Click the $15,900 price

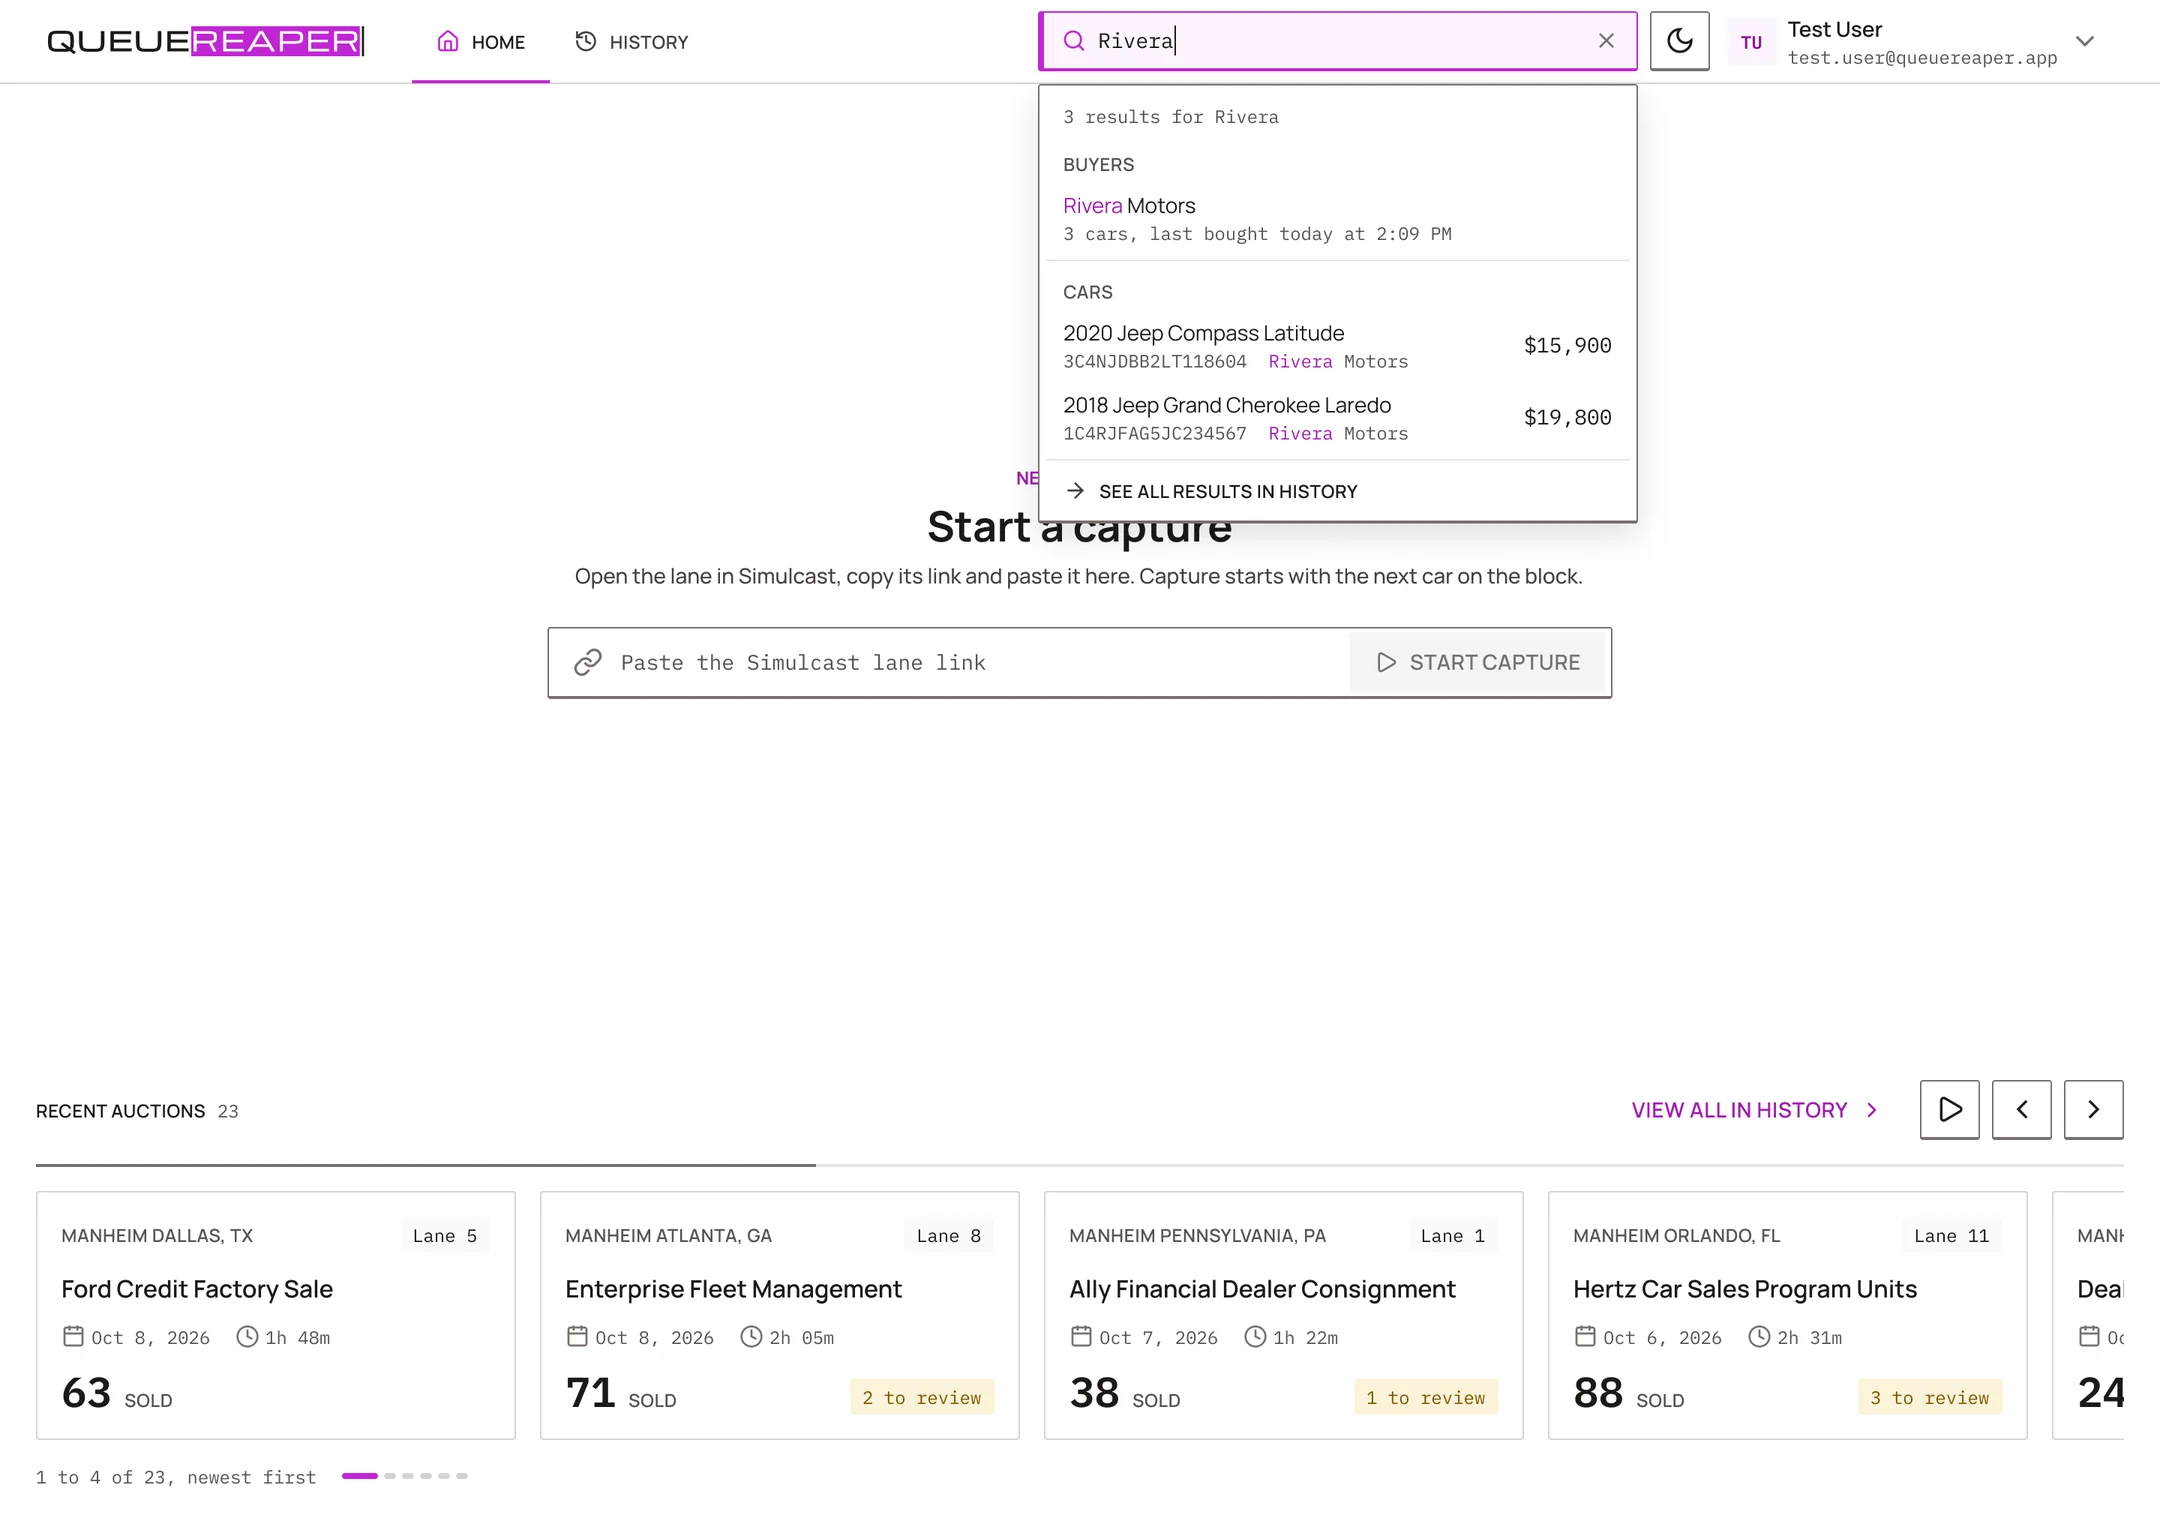[1567, 346]
